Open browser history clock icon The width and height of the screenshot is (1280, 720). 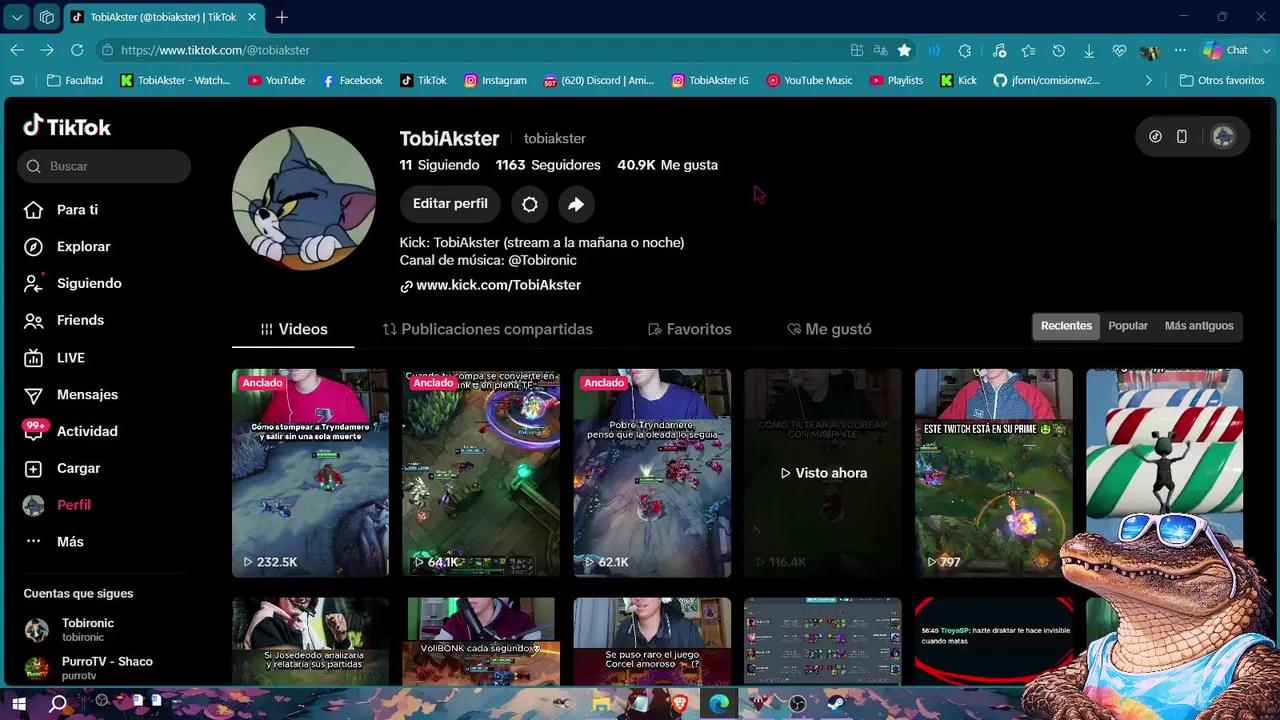(1059, 50)
